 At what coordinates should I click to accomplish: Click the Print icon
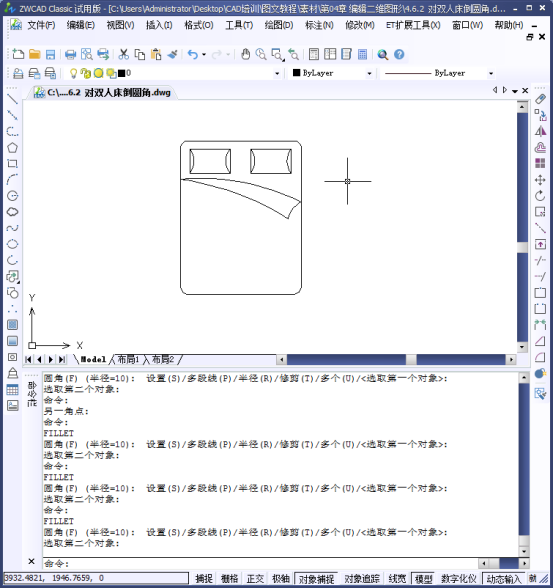click(70, 54)
